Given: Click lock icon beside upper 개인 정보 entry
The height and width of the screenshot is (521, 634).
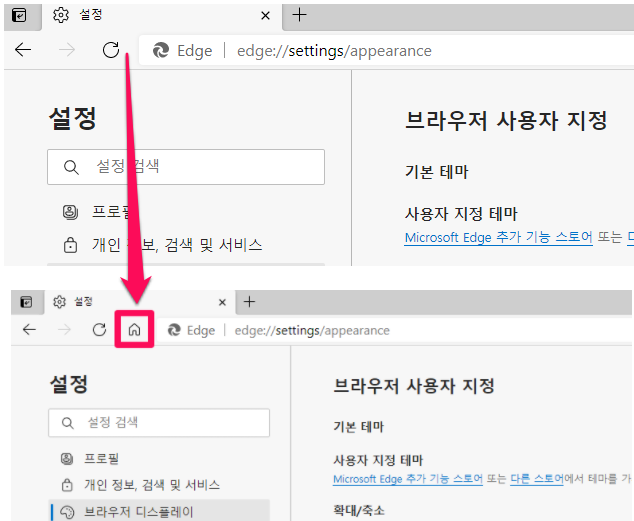Looking at the screenshot, I should point(70,245).
